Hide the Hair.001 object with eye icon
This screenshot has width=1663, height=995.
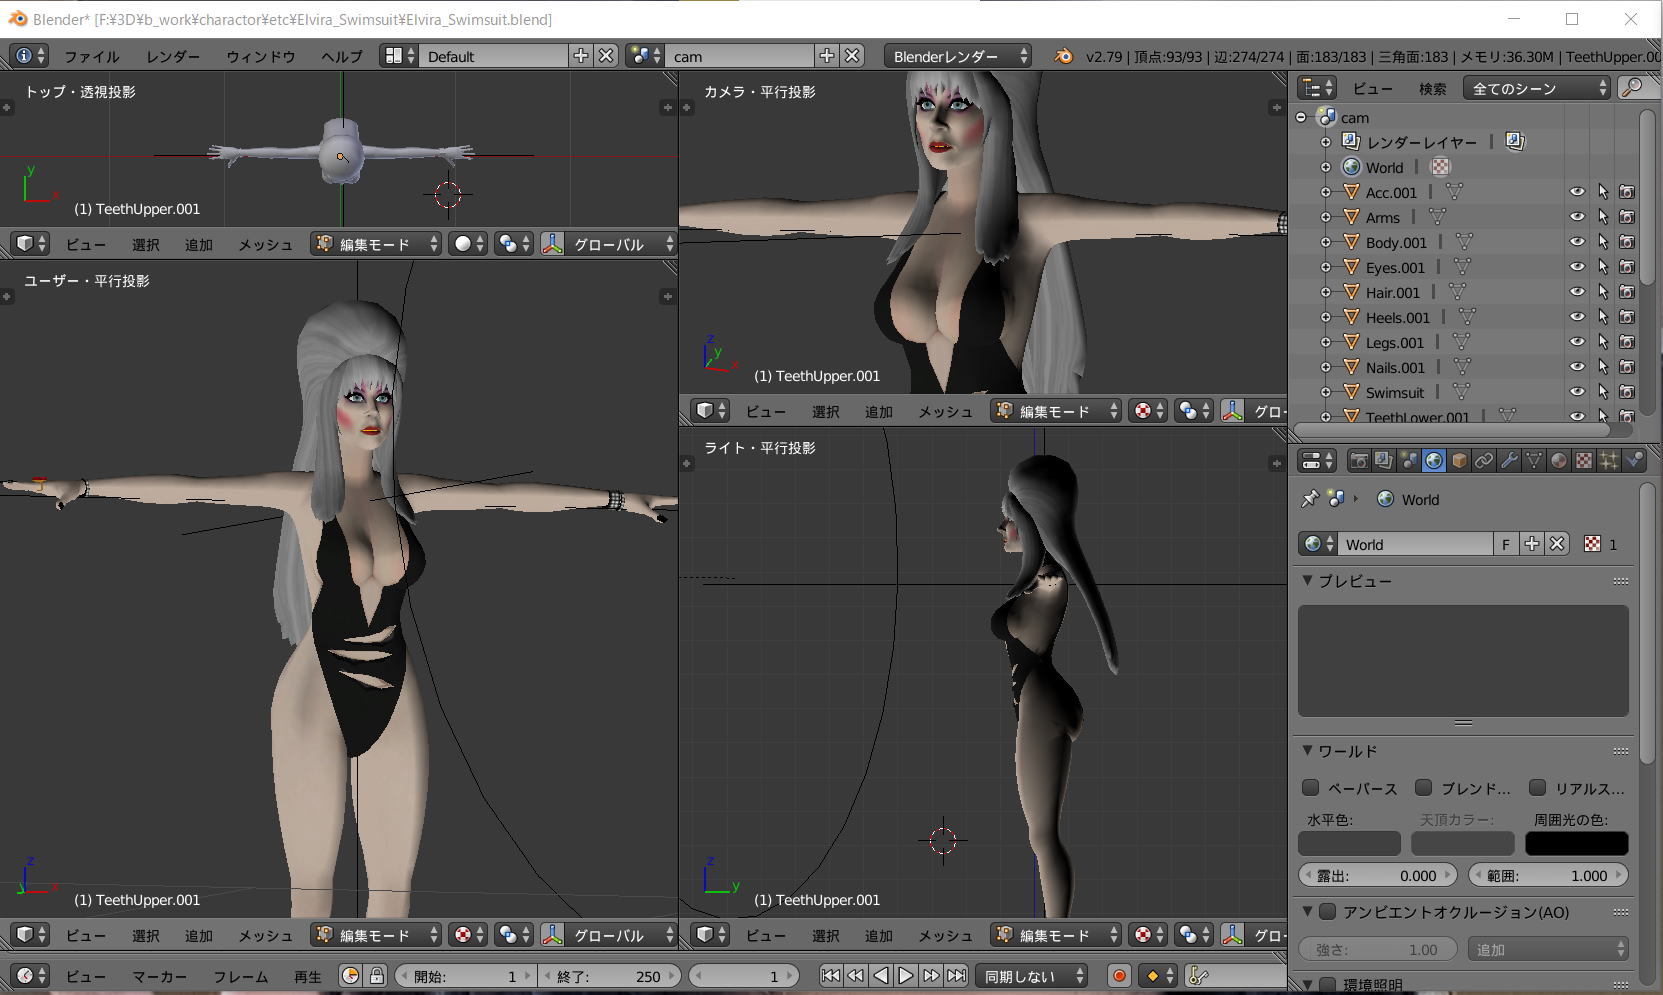click(x=1577, y=292)
